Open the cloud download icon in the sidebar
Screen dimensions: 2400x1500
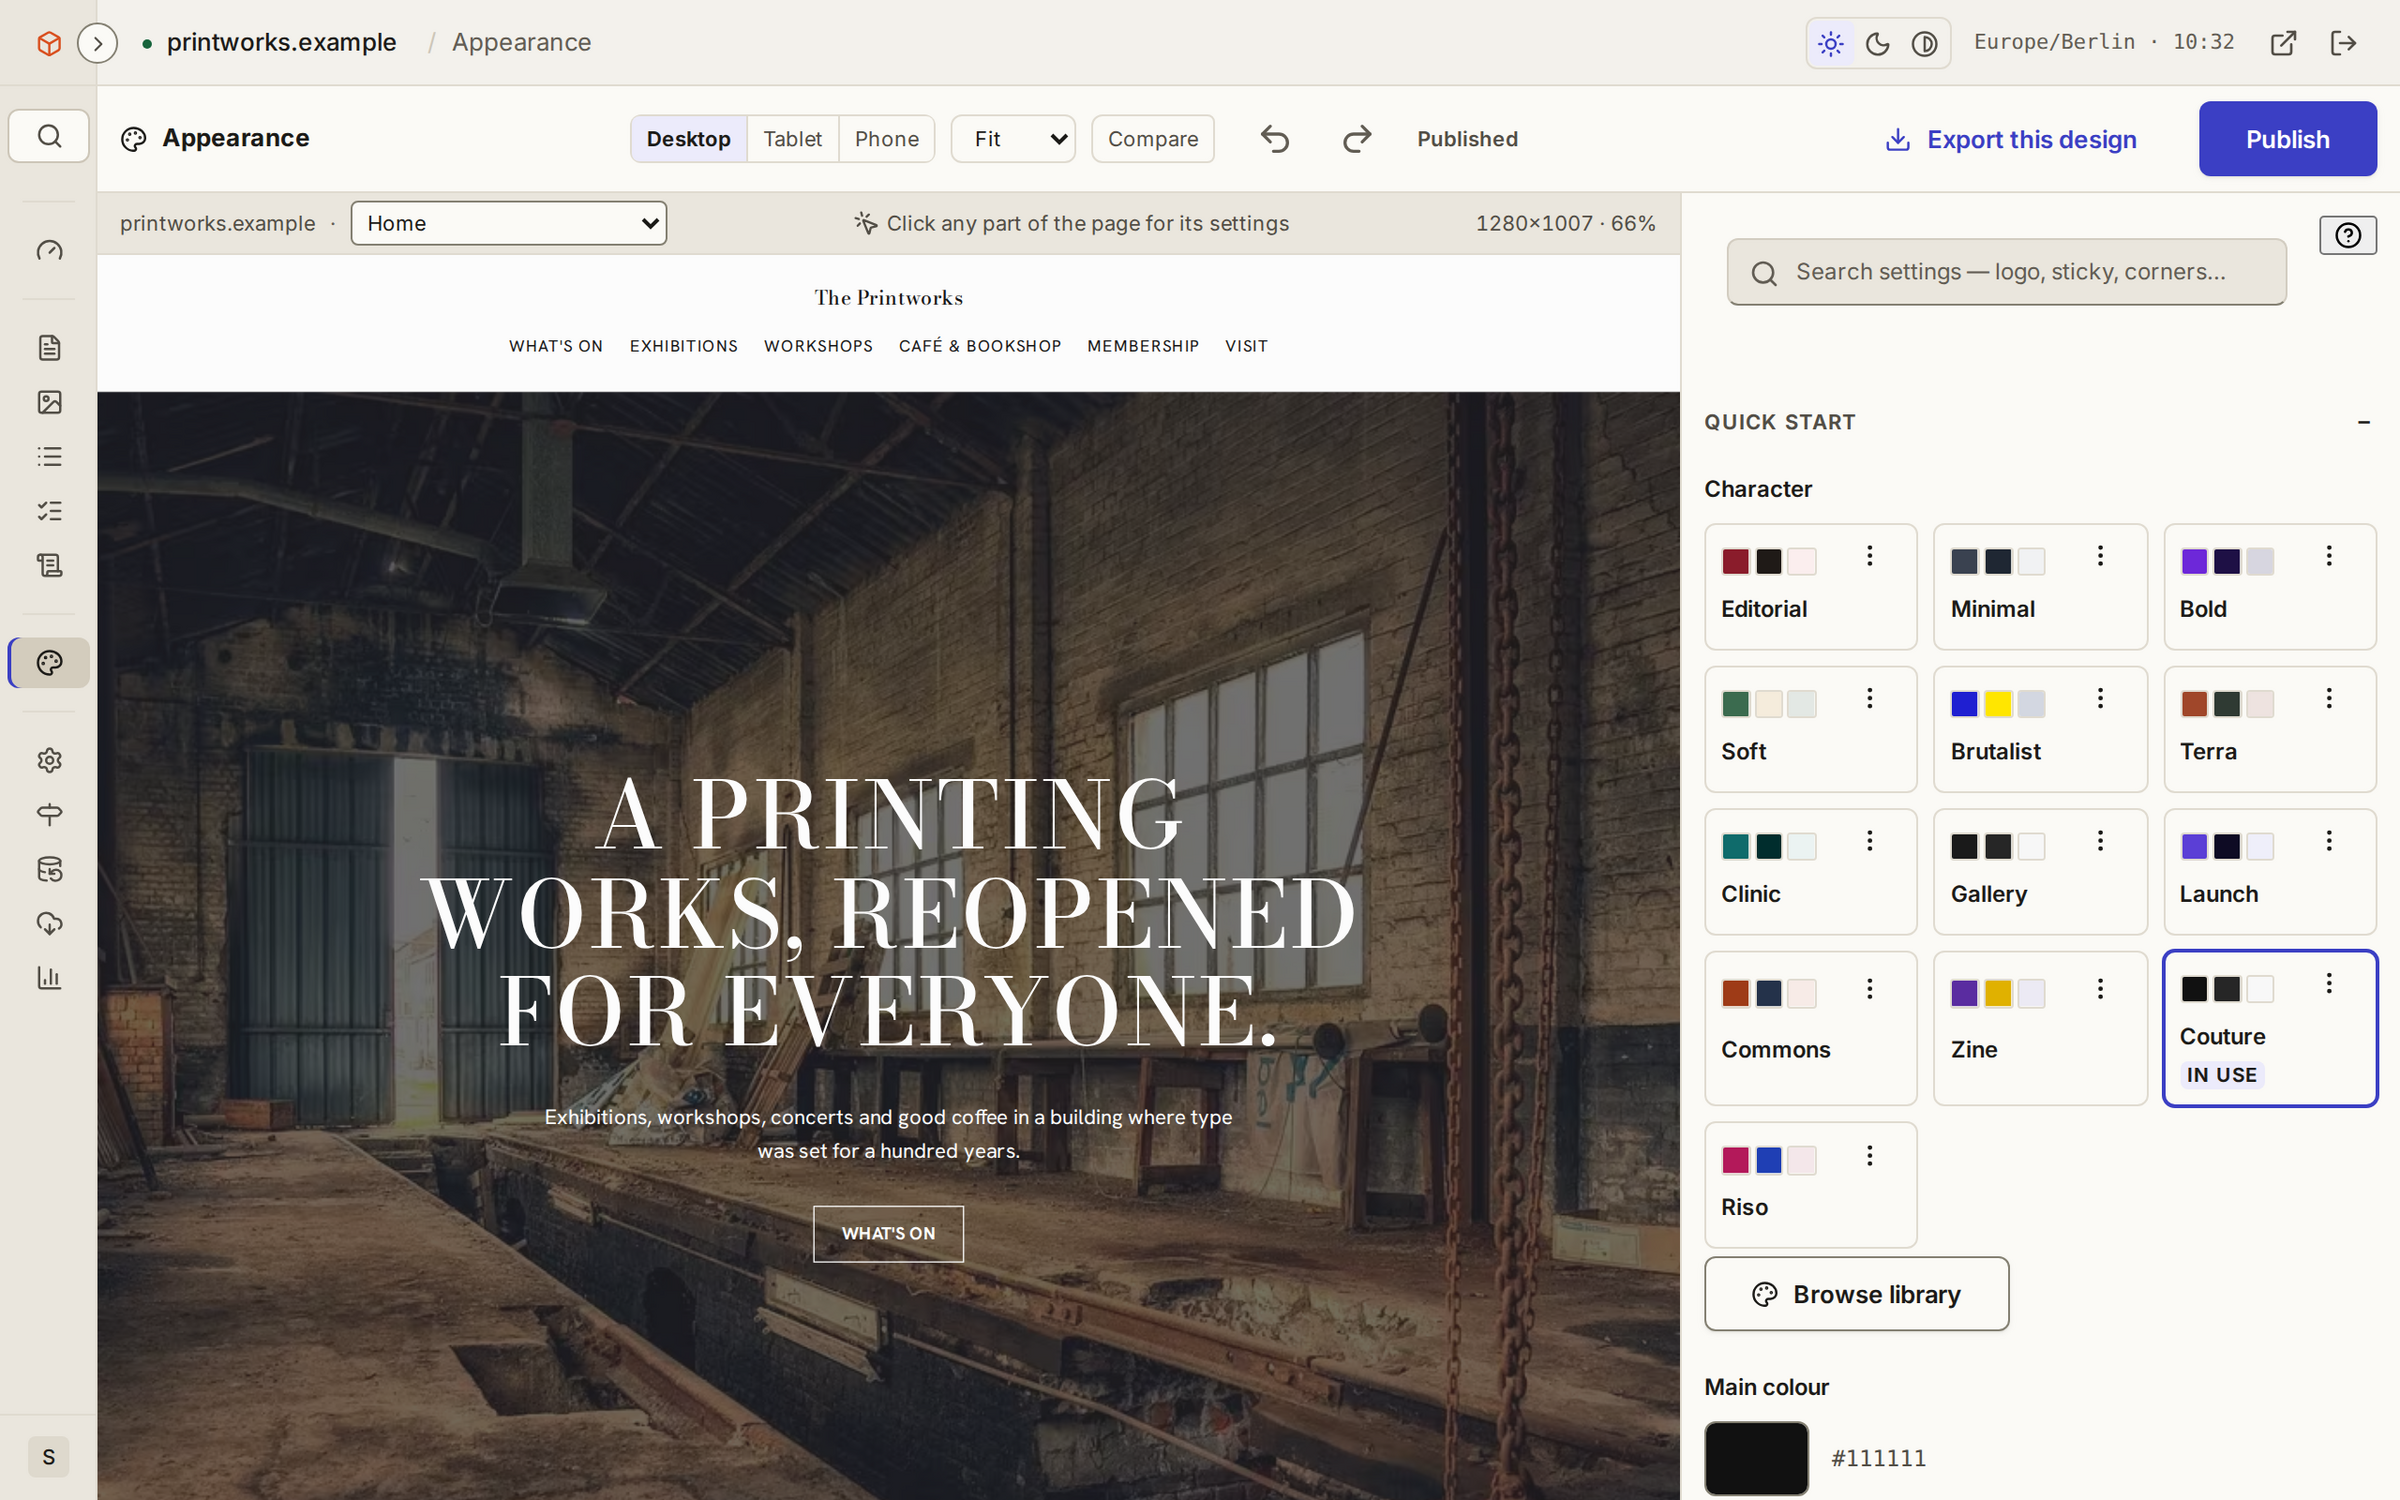coord(49,923)
